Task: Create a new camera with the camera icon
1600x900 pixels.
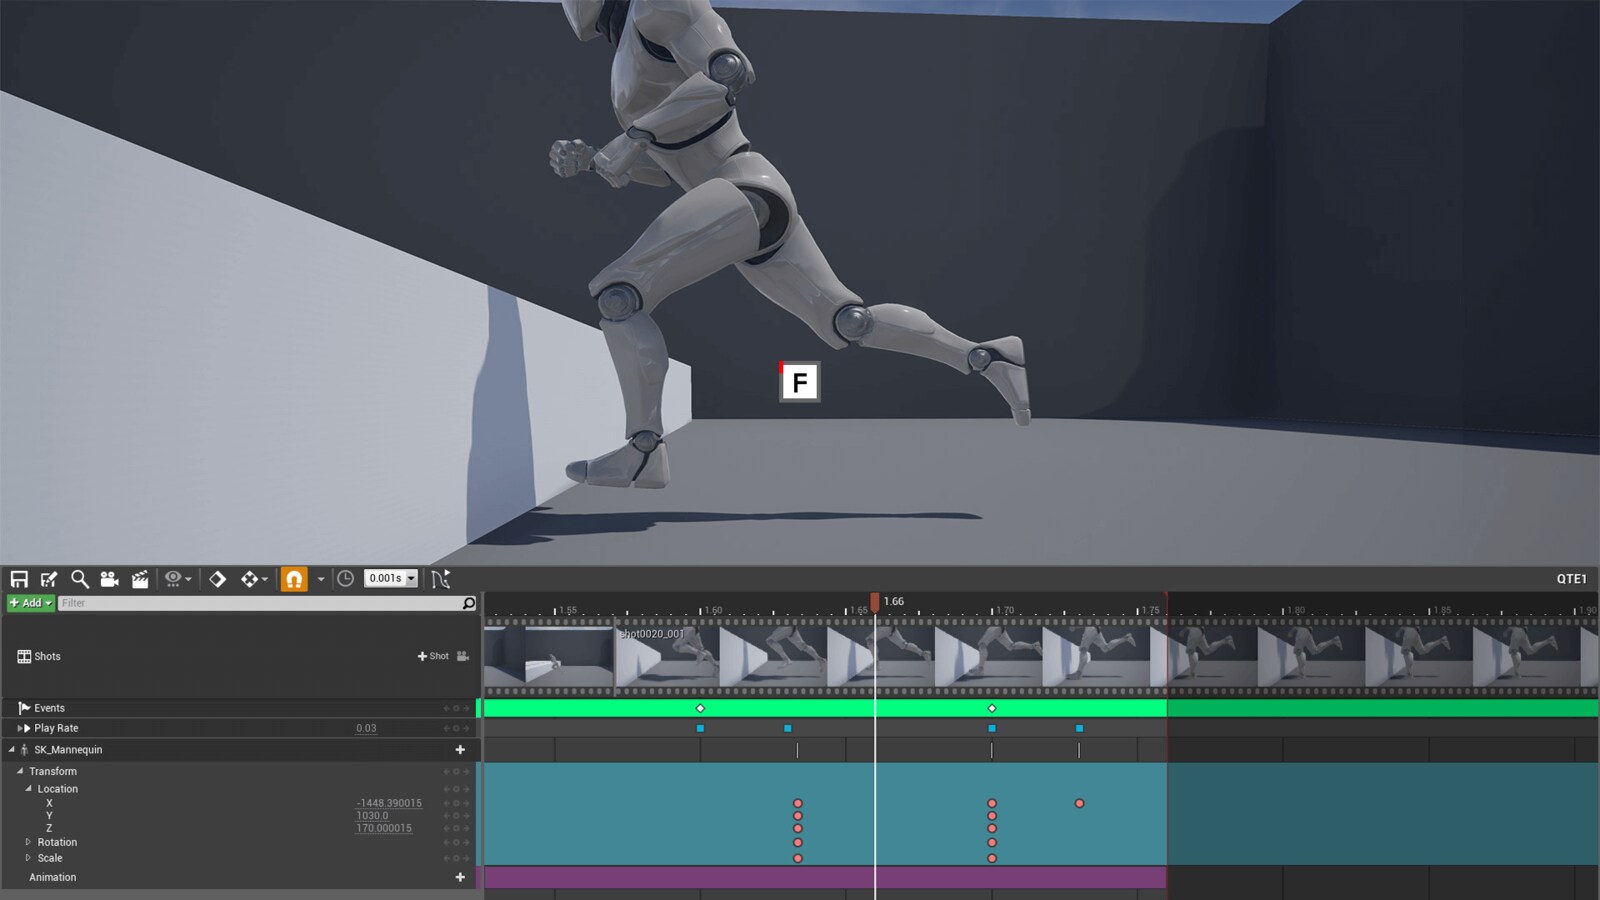Action: point(110,578)
